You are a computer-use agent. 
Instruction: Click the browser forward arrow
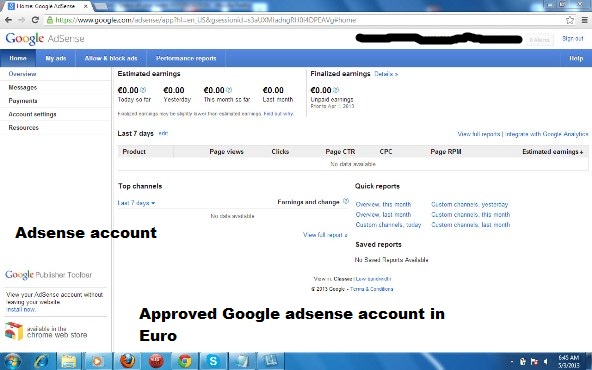click(x=22, y=20)
